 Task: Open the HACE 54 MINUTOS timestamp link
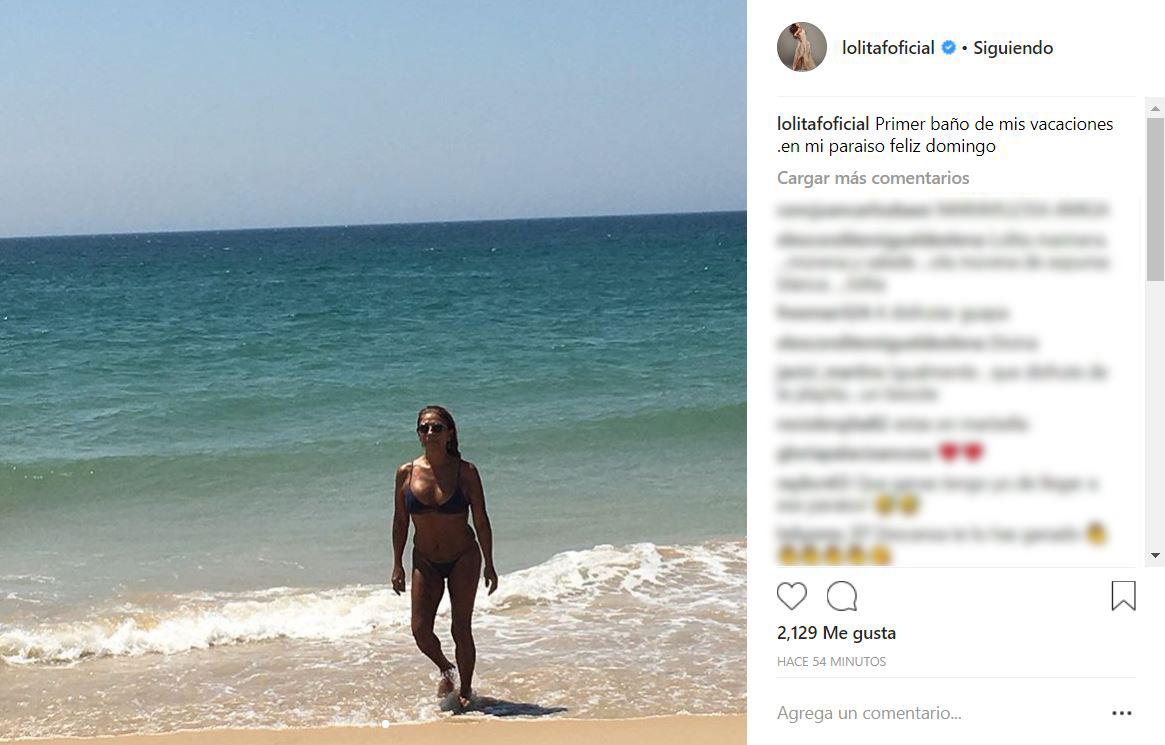pyautogui.click(x=831, y=661)
